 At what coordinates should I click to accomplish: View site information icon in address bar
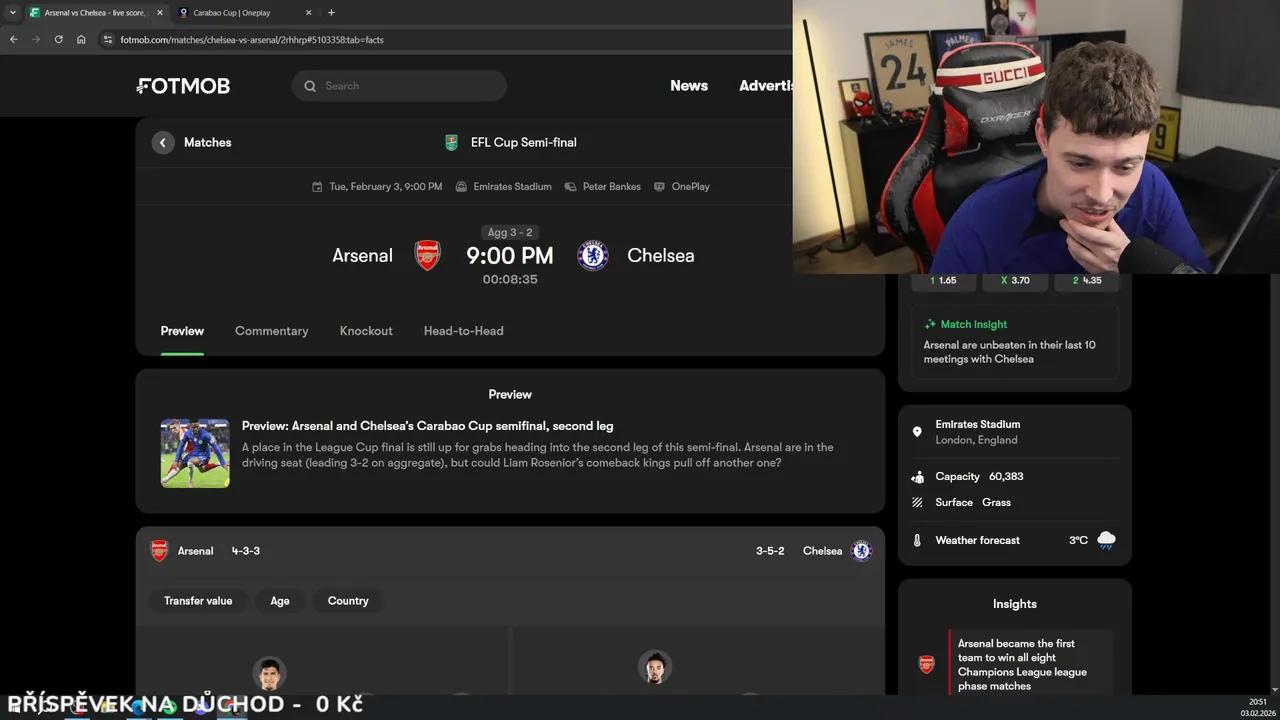click(x=108, y=40)
